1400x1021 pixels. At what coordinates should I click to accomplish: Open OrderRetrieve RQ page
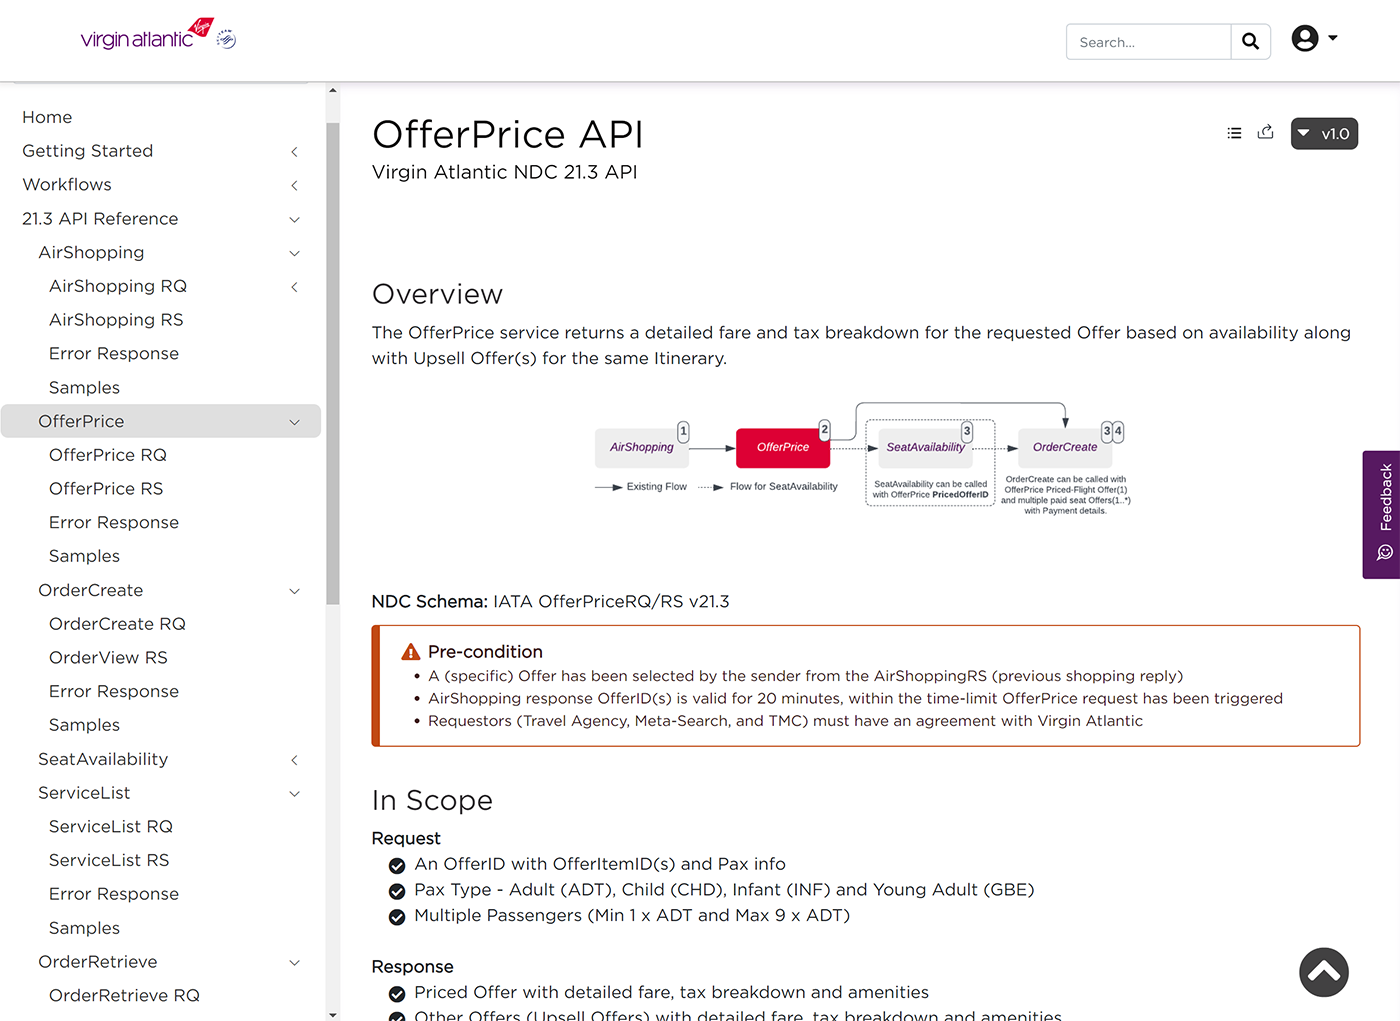pyautogui.click(x=124, y=996)
